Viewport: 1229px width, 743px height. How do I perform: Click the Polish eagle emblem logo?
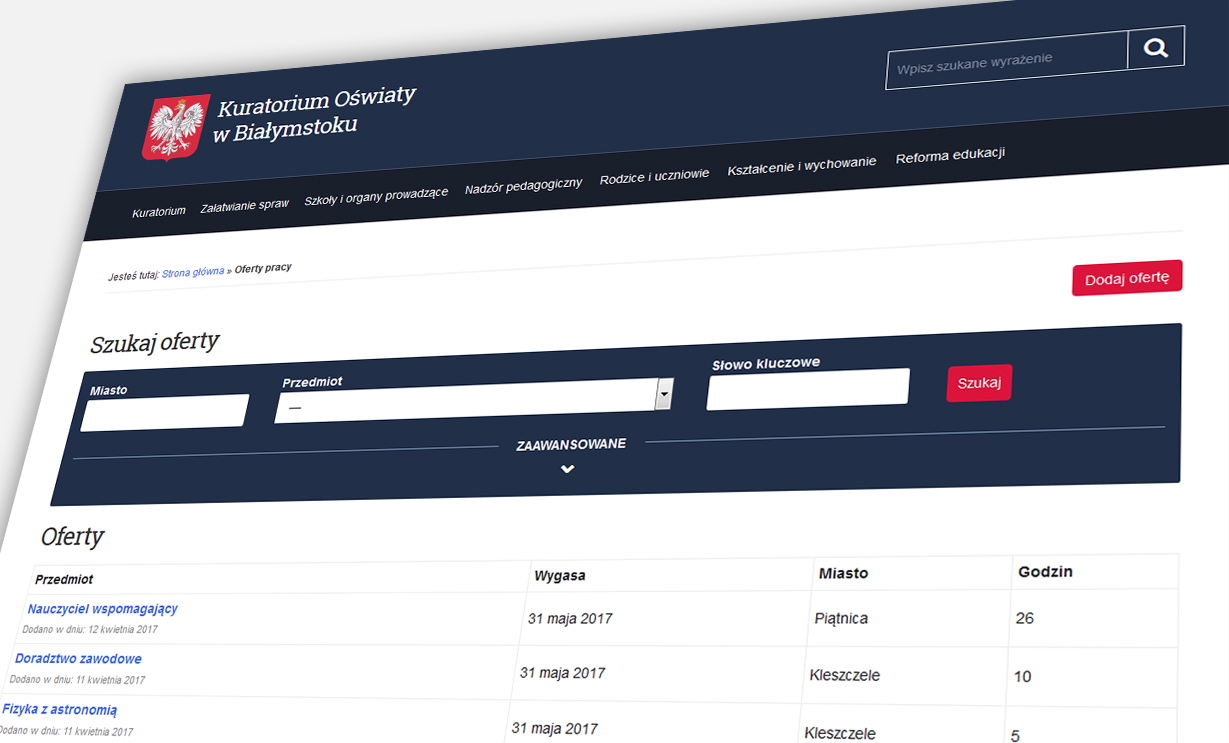(x=175, y=127)
